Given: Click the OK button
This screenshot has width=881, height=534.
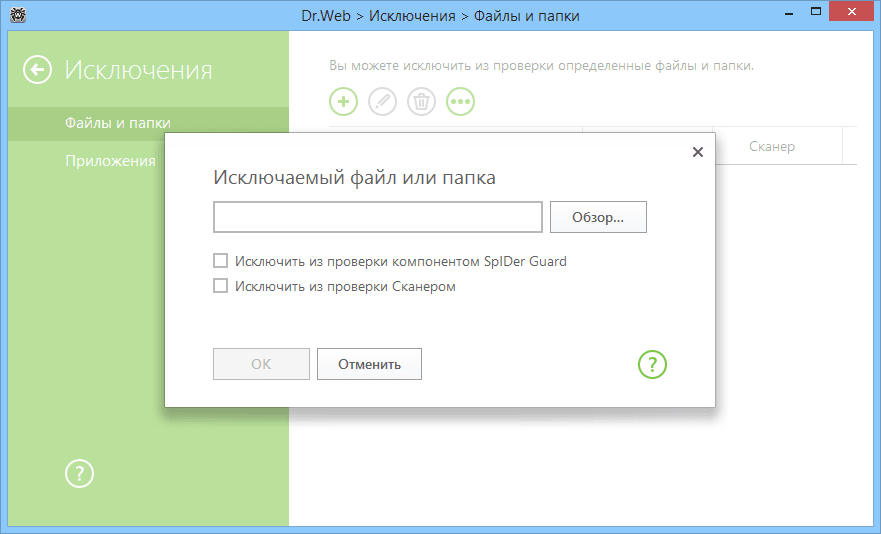Looking at the screenshot, I should [x=261, y=364].
